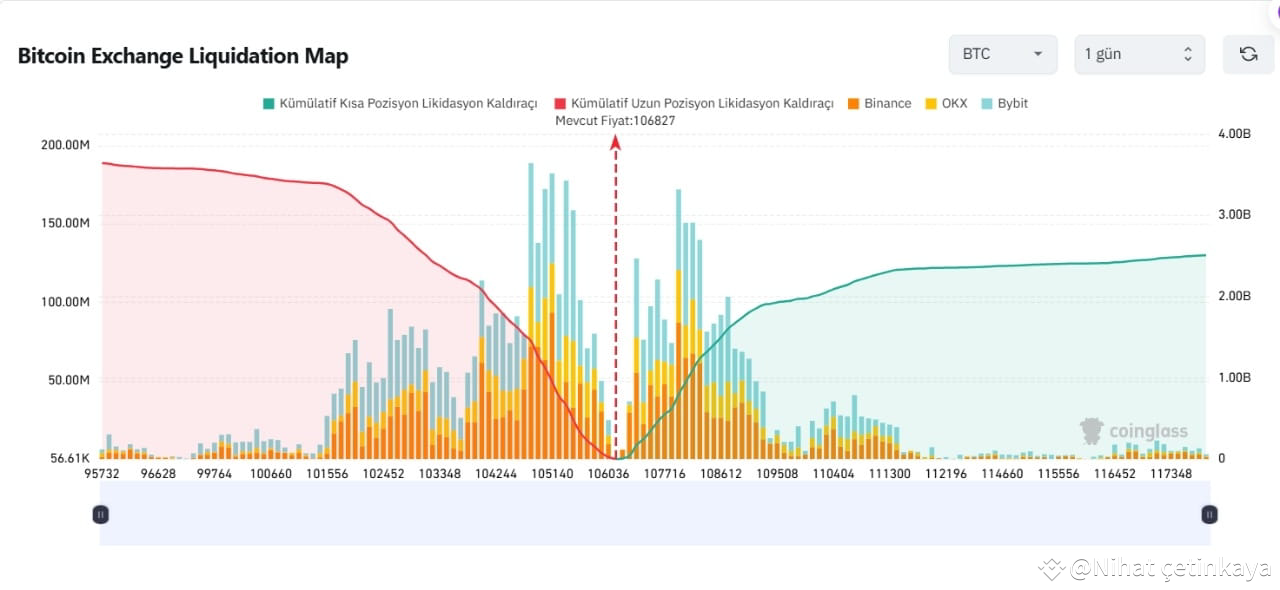Click the orange Binance legend square
This screenshot has width=1280, height=590.
click(x=852, y=103)
